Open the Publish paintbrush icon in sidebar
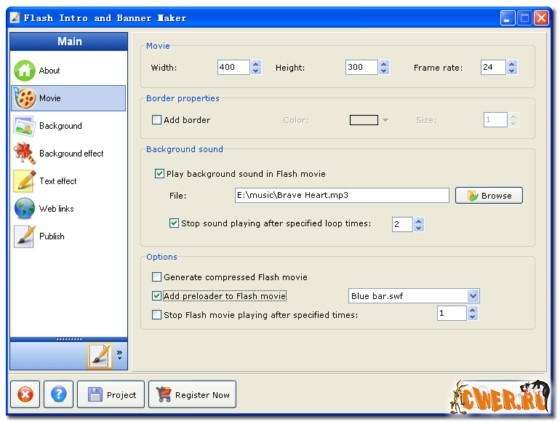The width and height of the screenshot is (560, 422). click(x=24, y=236)
